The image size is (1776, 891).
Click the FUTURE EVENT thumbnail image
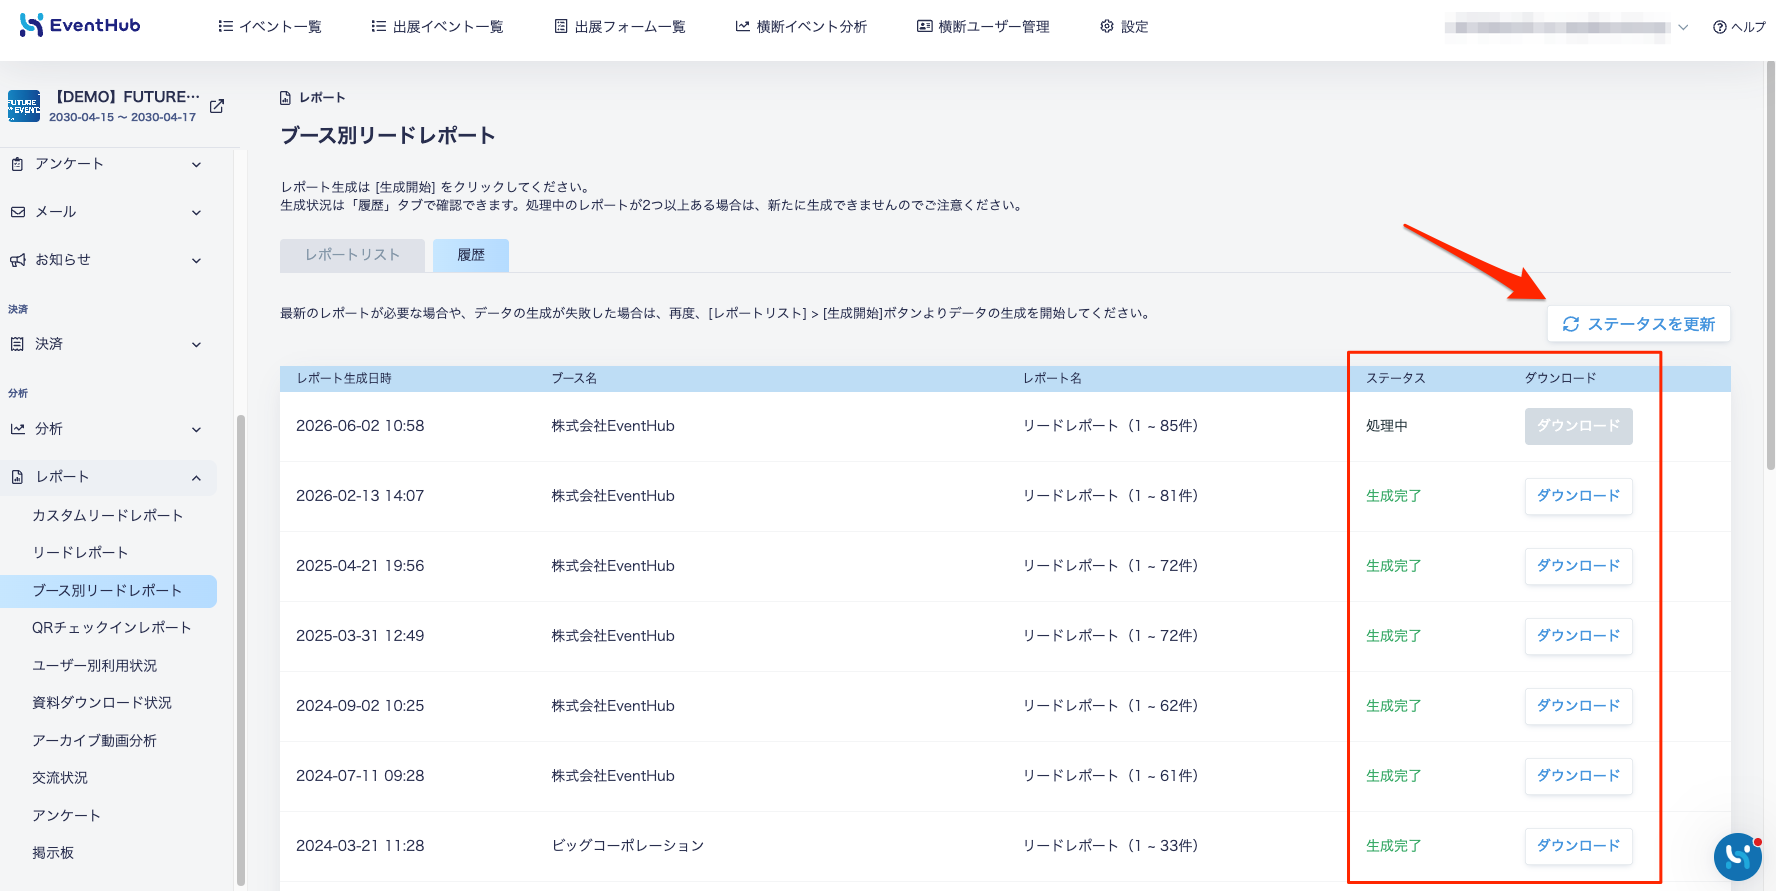point(24,106)
